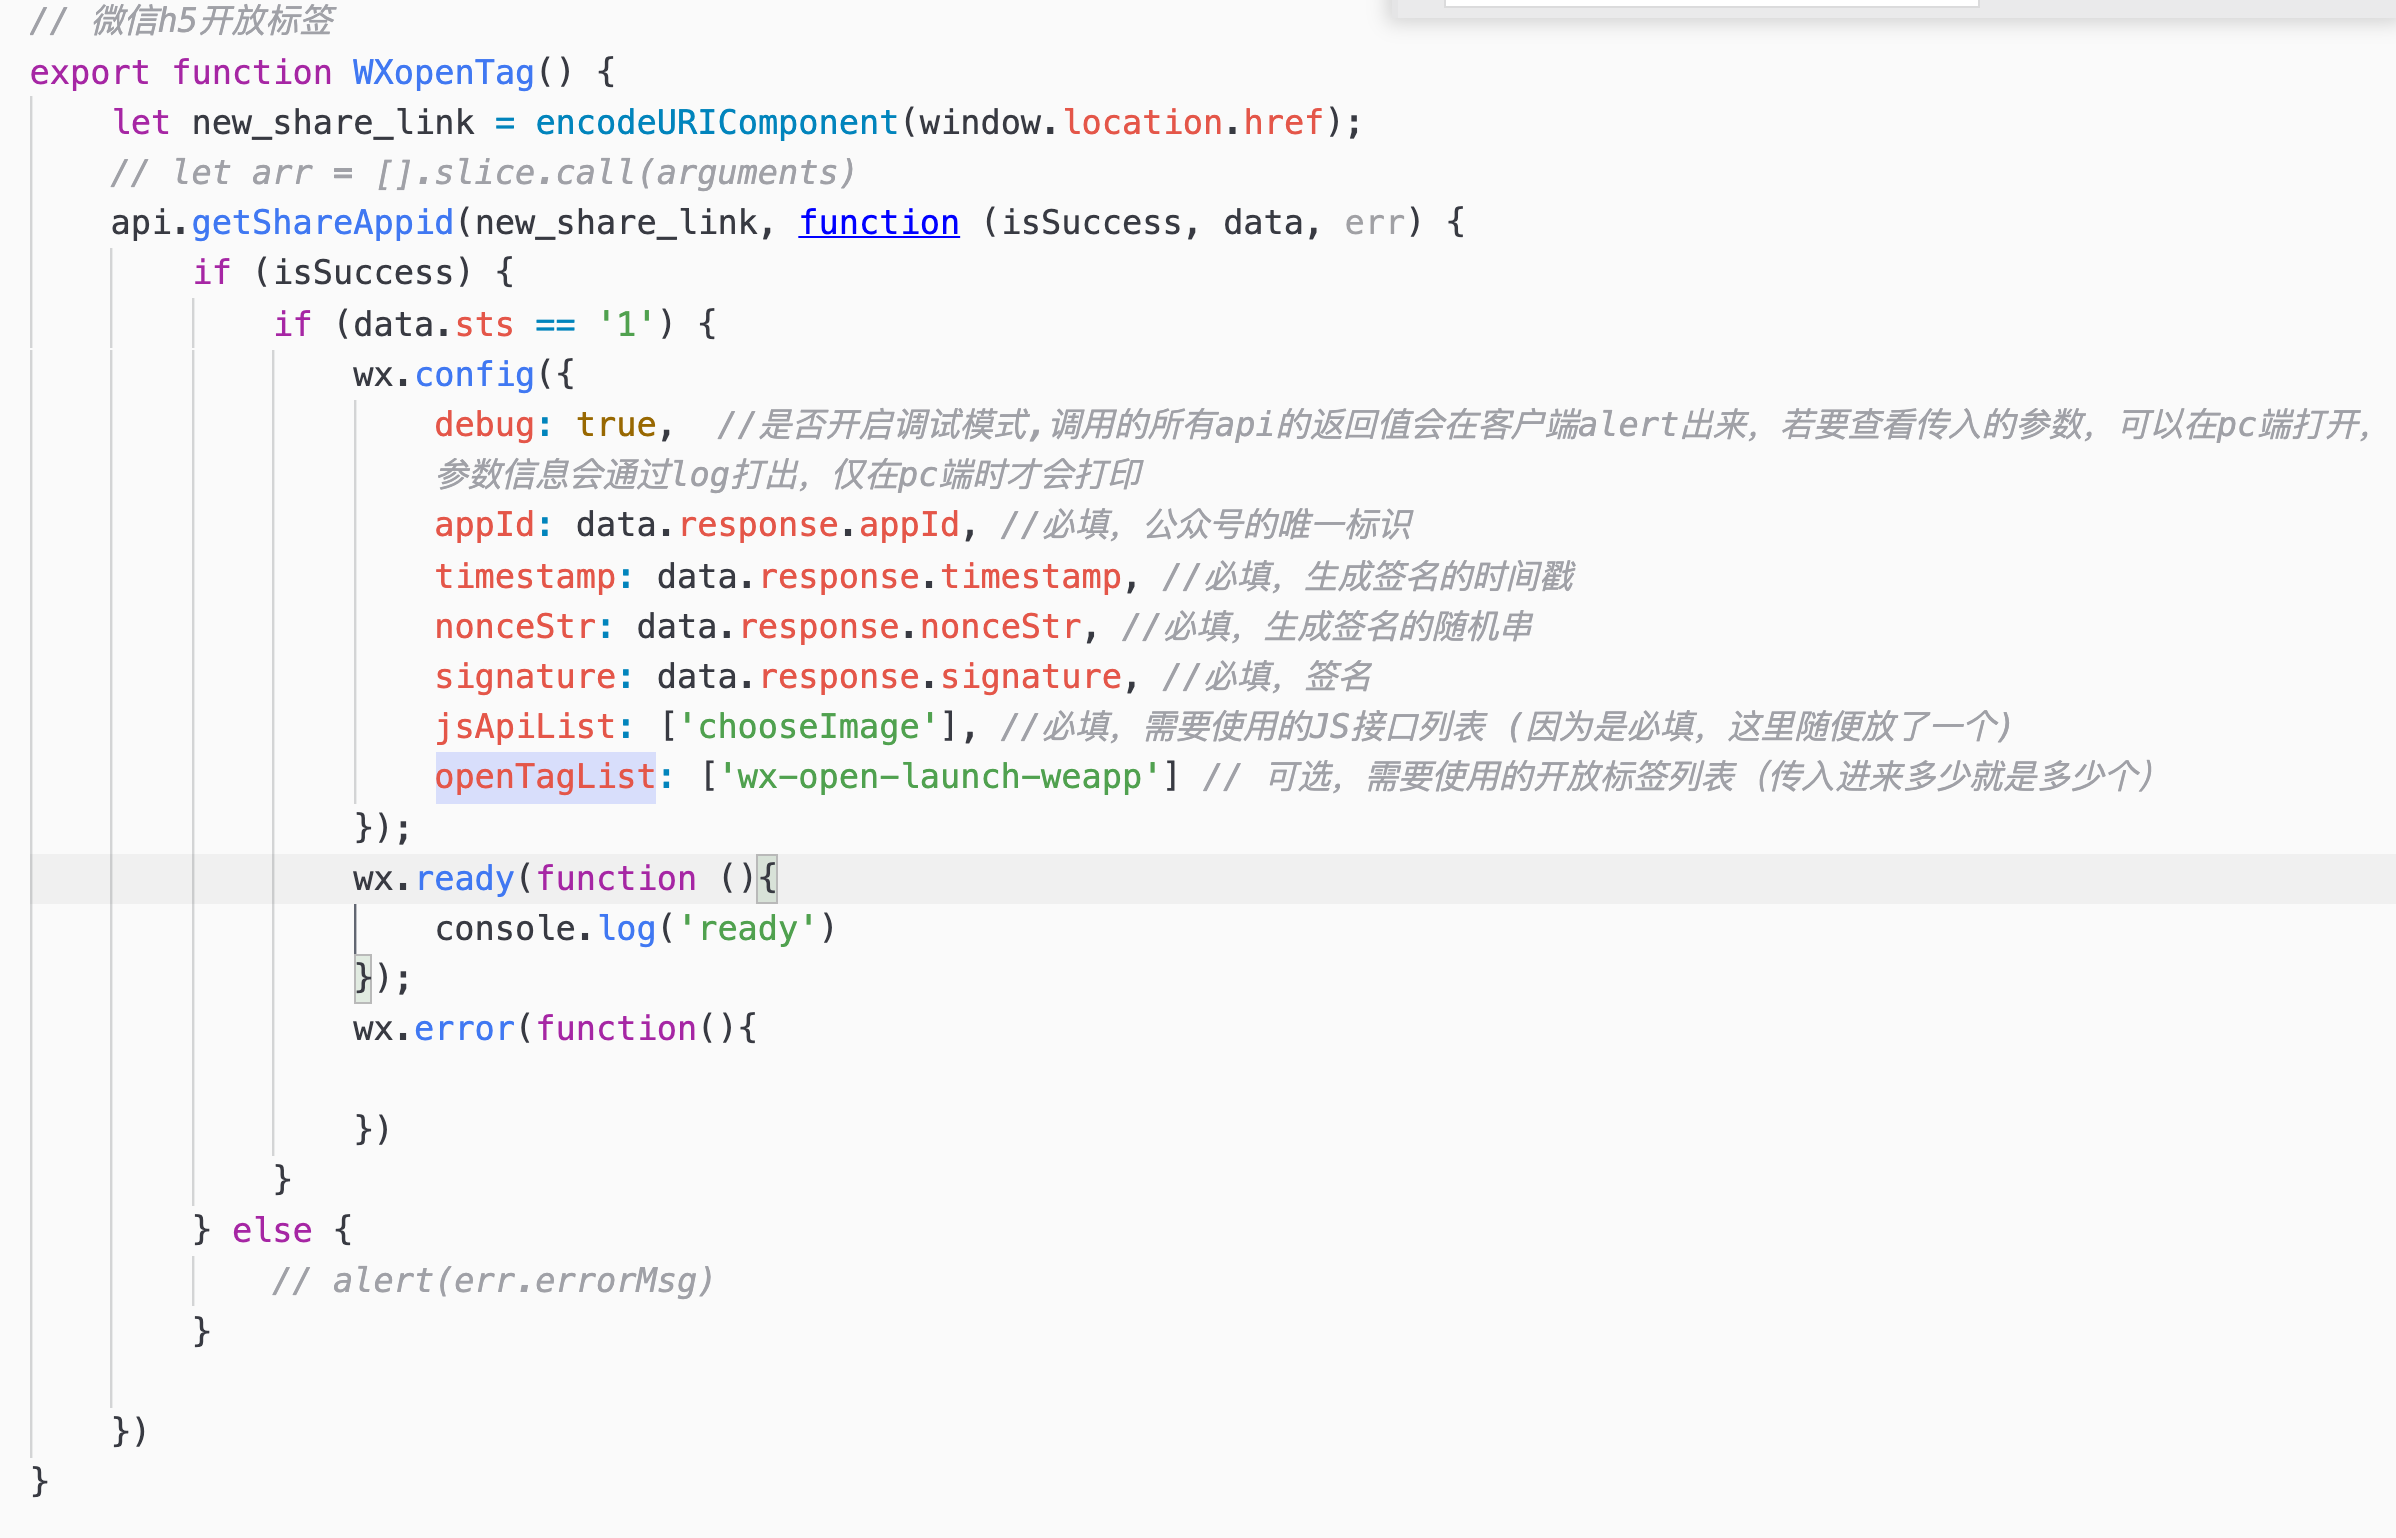Click the encodeURIComponent call
2396x1538 pixels.
[x=716, y=122]
